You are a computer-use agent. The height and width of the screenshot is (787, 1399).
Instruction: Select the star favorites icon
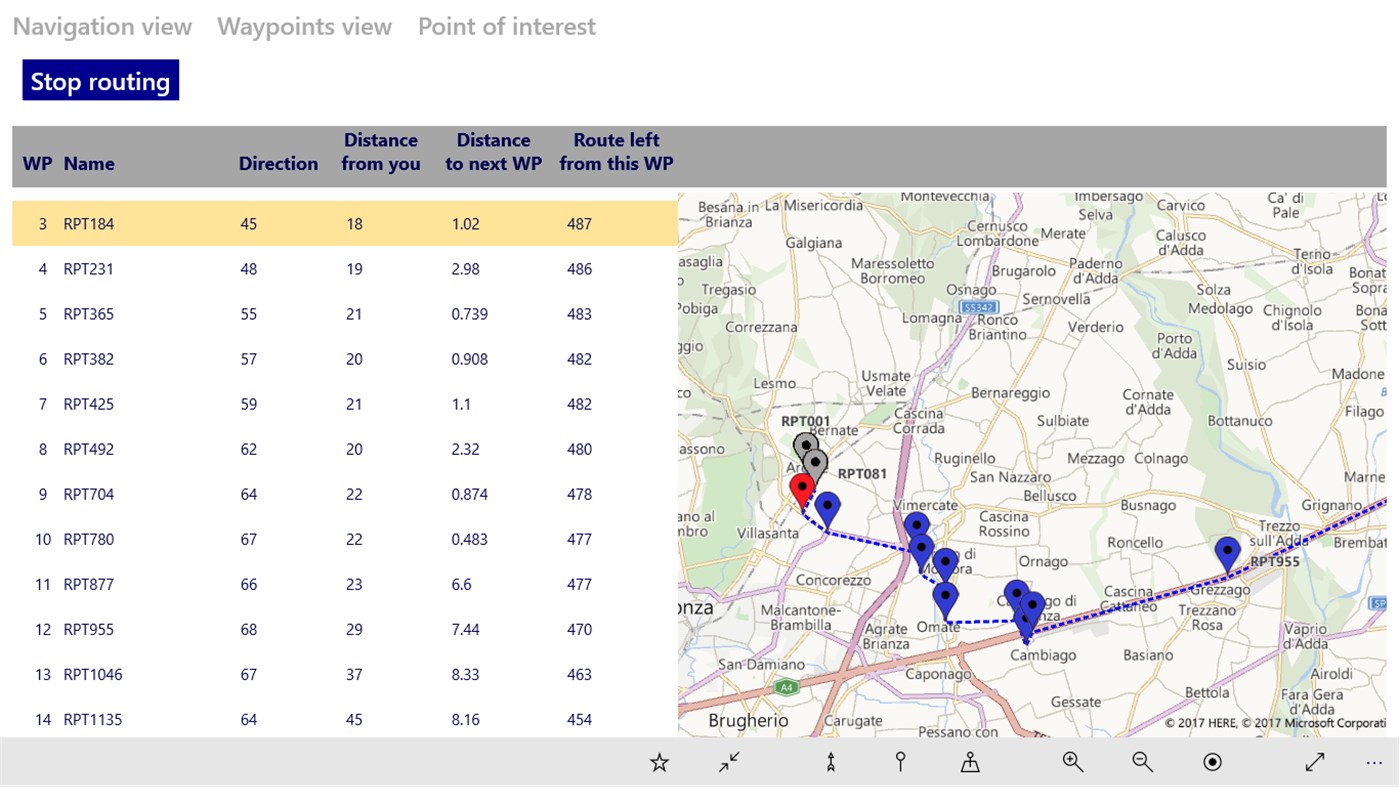click(x=659, y=761)
